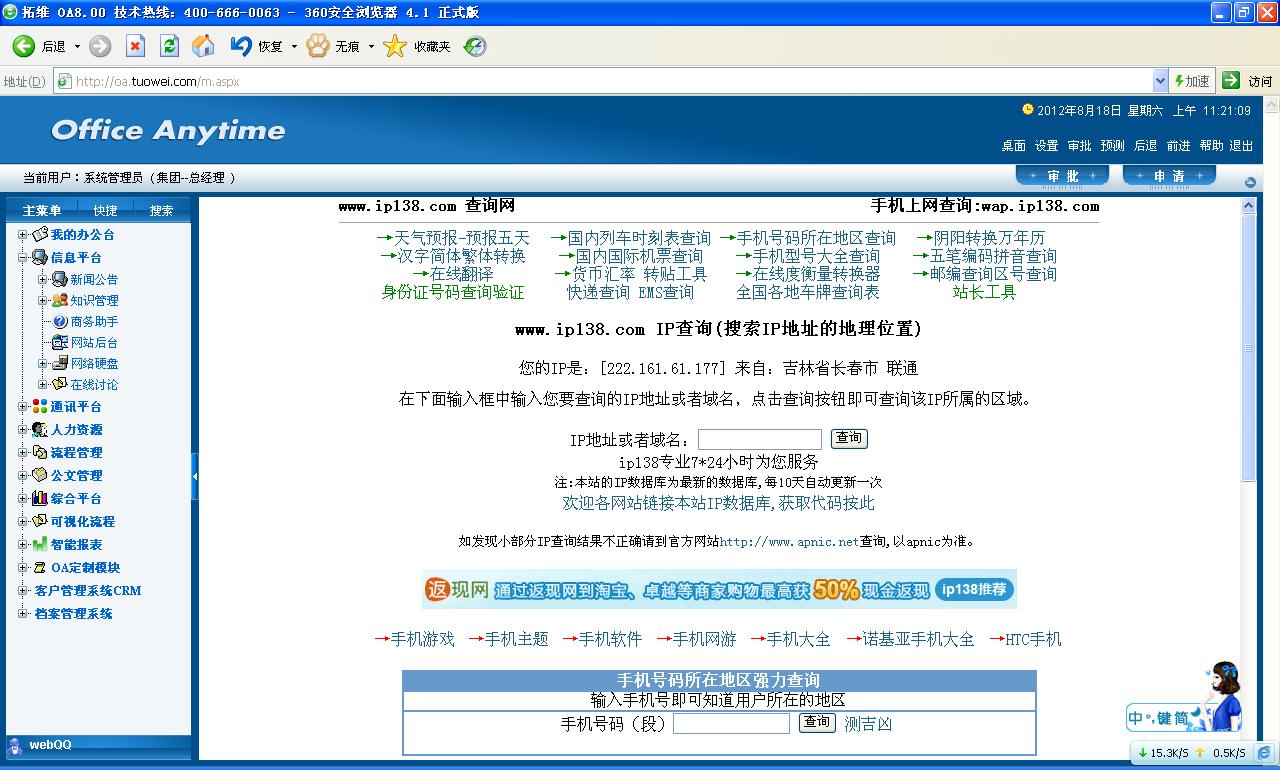1280x770 pixels.
Task: Click the 审批 button below the header
Action: pos(1062,176)
